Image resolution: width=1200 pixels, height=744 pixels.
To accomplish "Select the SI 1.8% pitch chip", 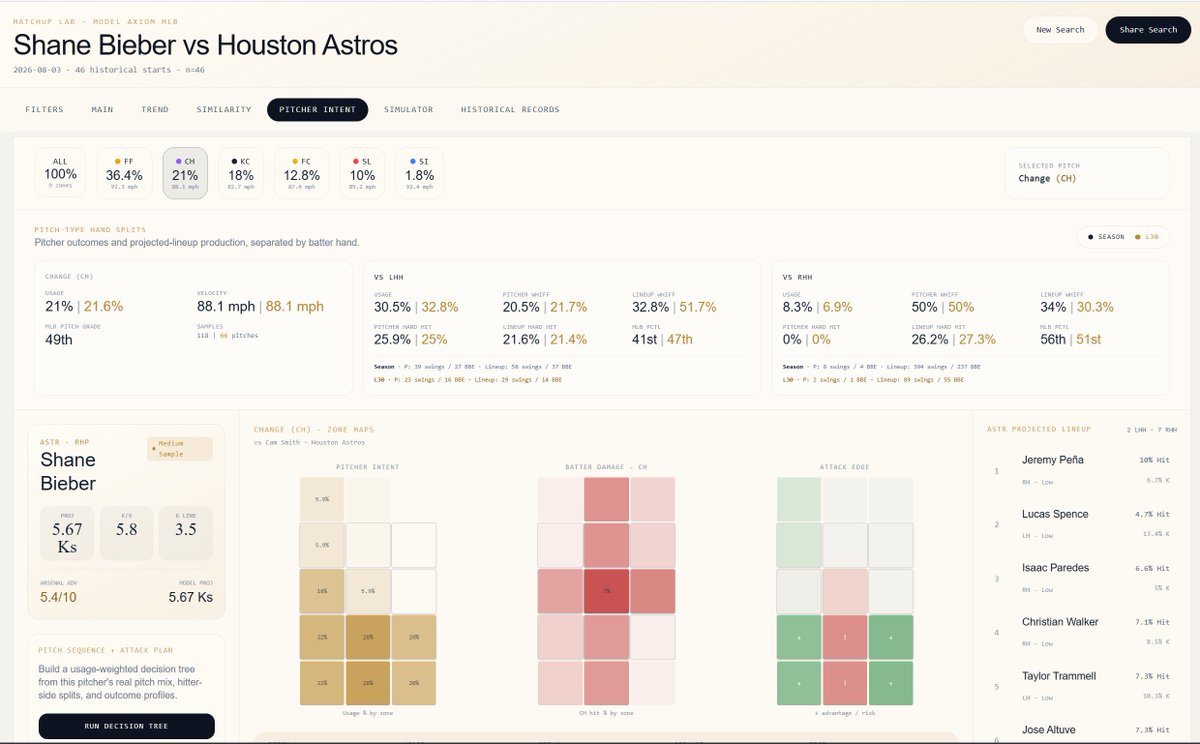I will click(419, 173).
